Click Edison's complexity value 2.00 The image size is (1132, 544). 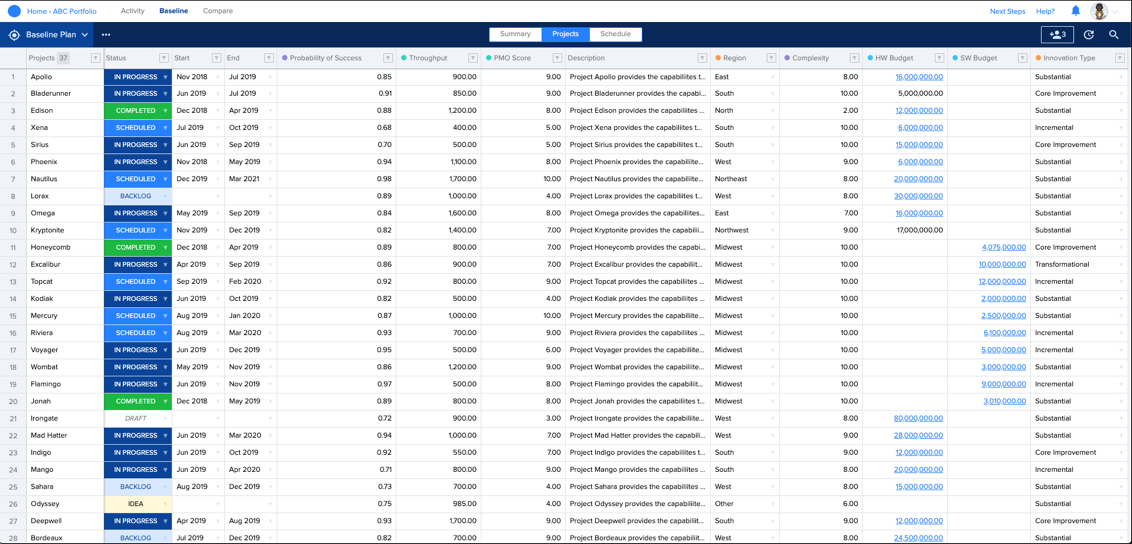click(849, 110)
